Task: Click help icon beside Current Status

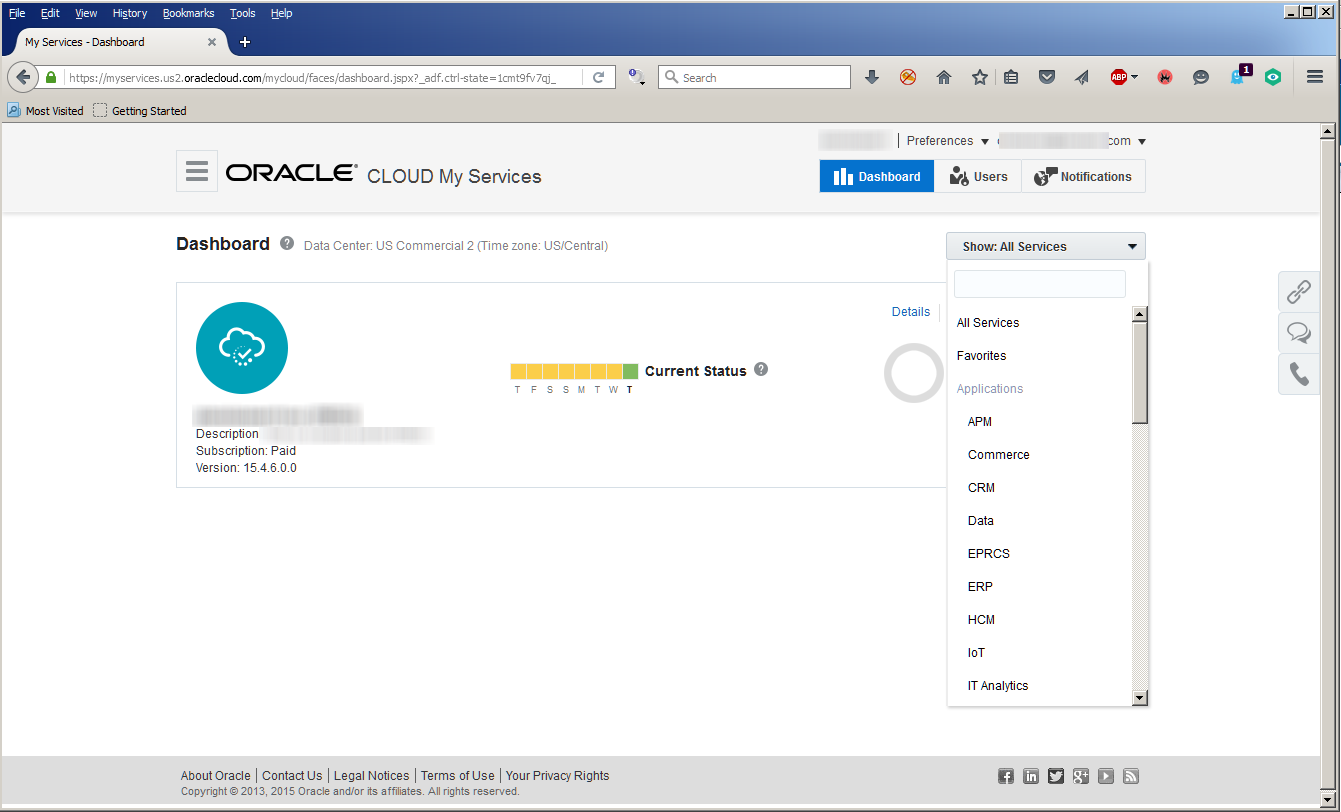Action: [761, 369]
